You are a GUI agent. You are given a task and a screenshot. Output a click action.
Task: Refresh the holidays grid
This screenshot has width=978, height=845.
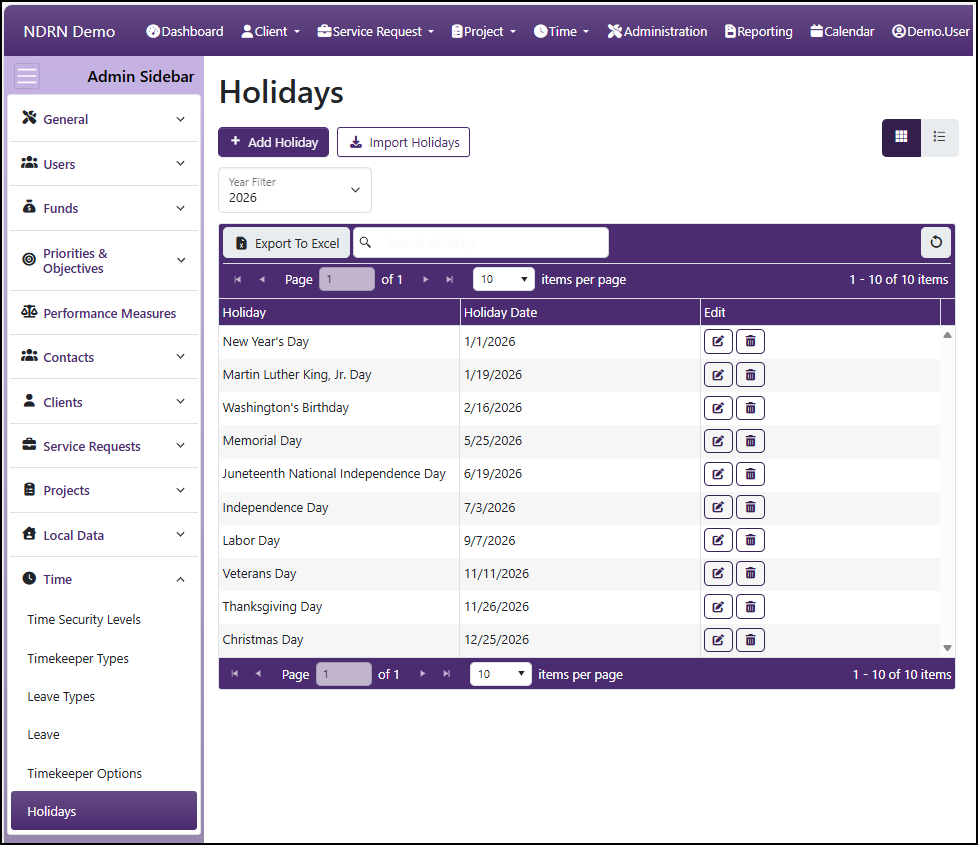(936, 243)
